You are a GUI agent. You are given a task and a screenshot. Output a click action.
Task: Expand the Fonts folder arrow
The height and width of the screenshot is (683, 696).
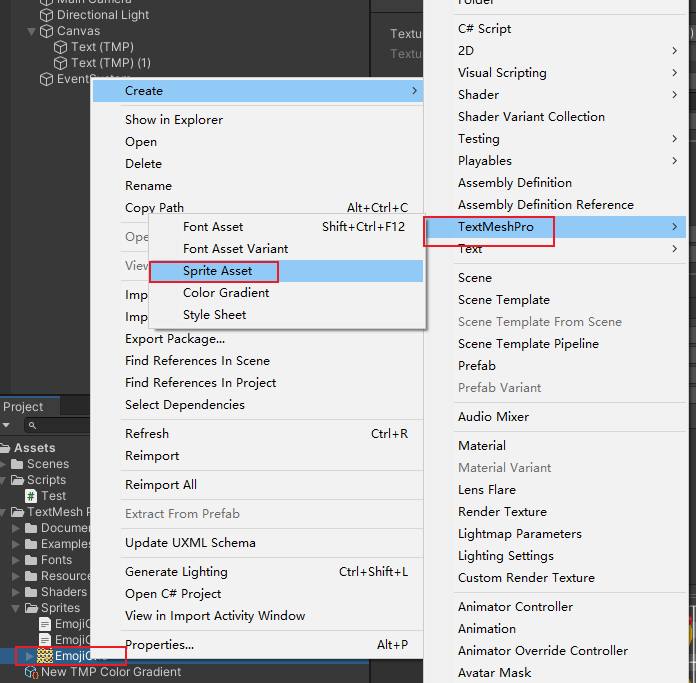(16, 560)
